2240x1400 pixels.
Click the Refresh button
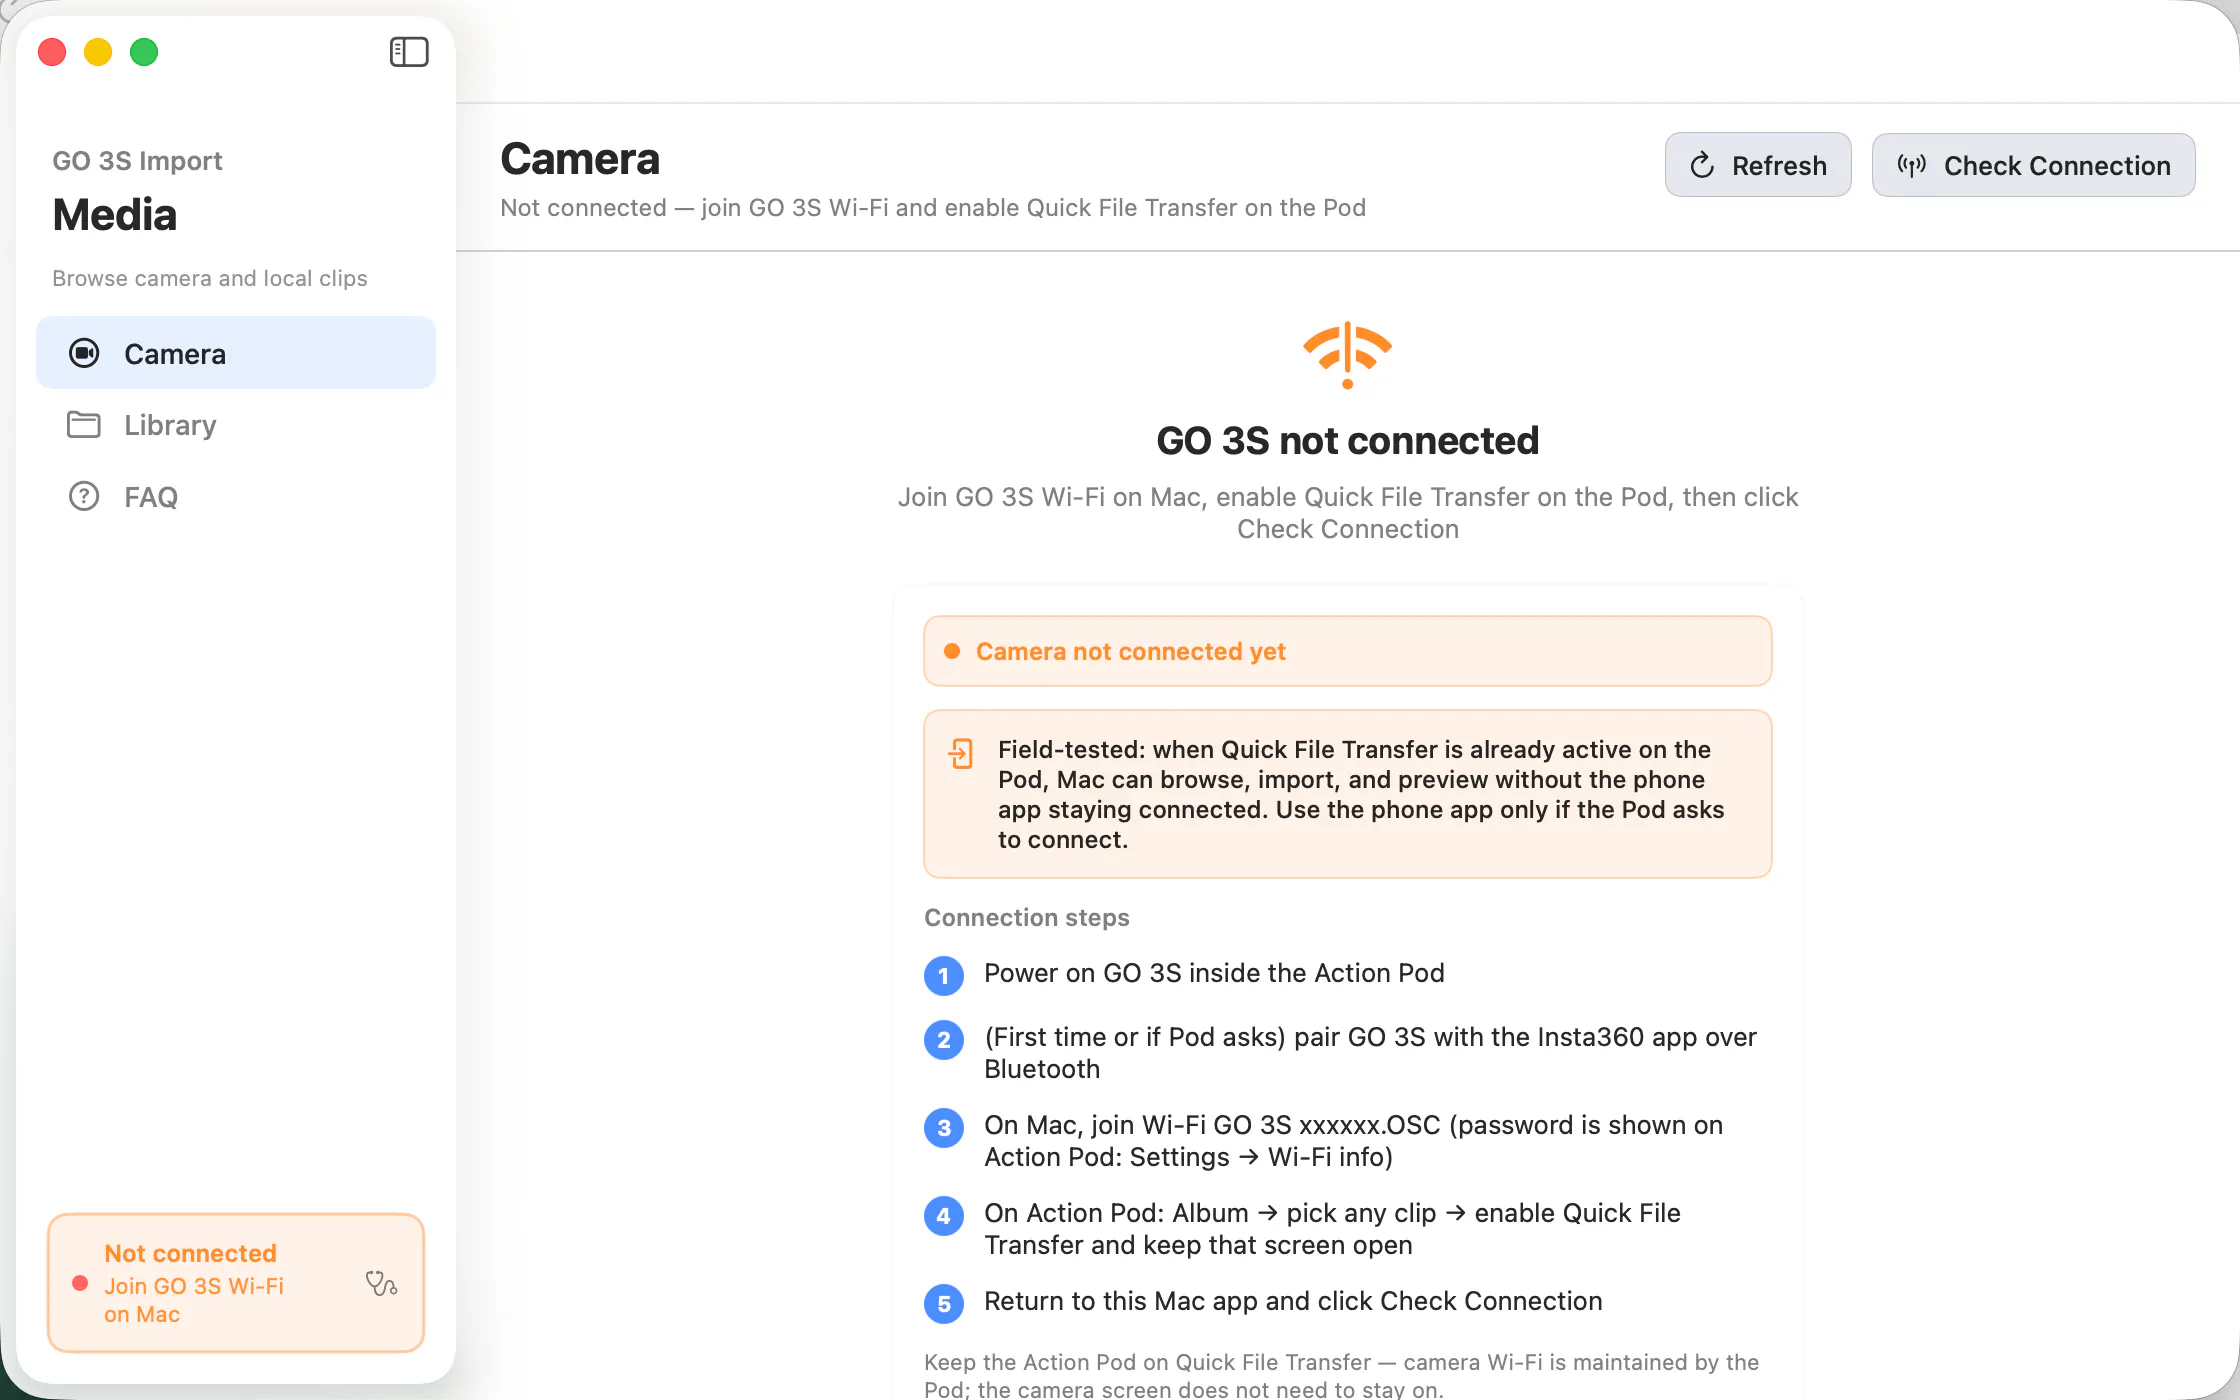click(1758, 165)
